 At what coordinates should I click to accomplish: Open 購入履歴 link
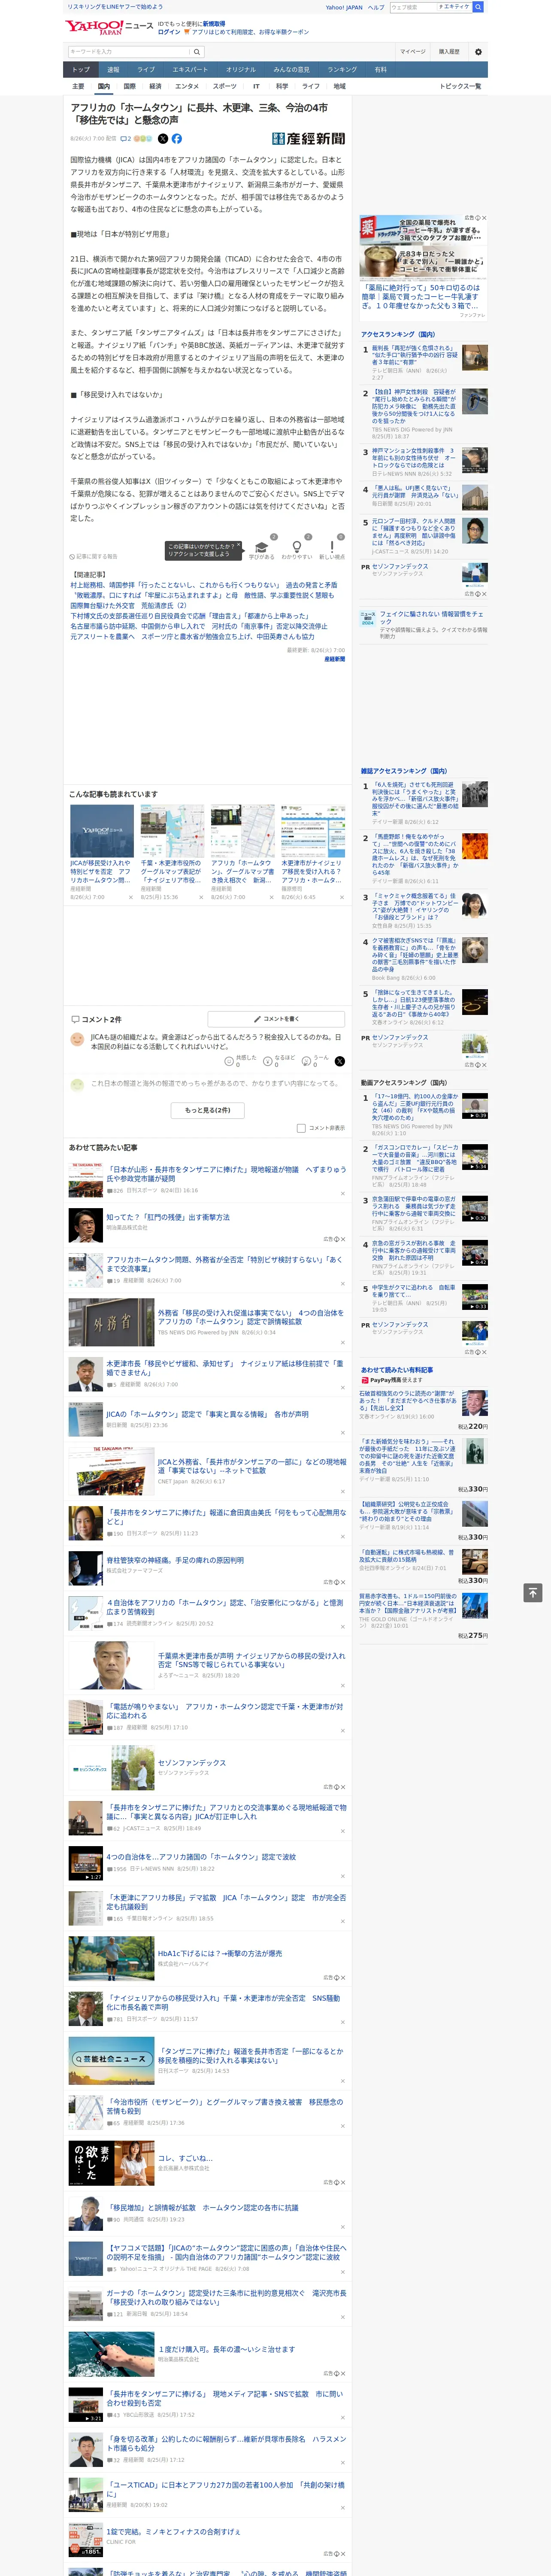click(449, 52)
